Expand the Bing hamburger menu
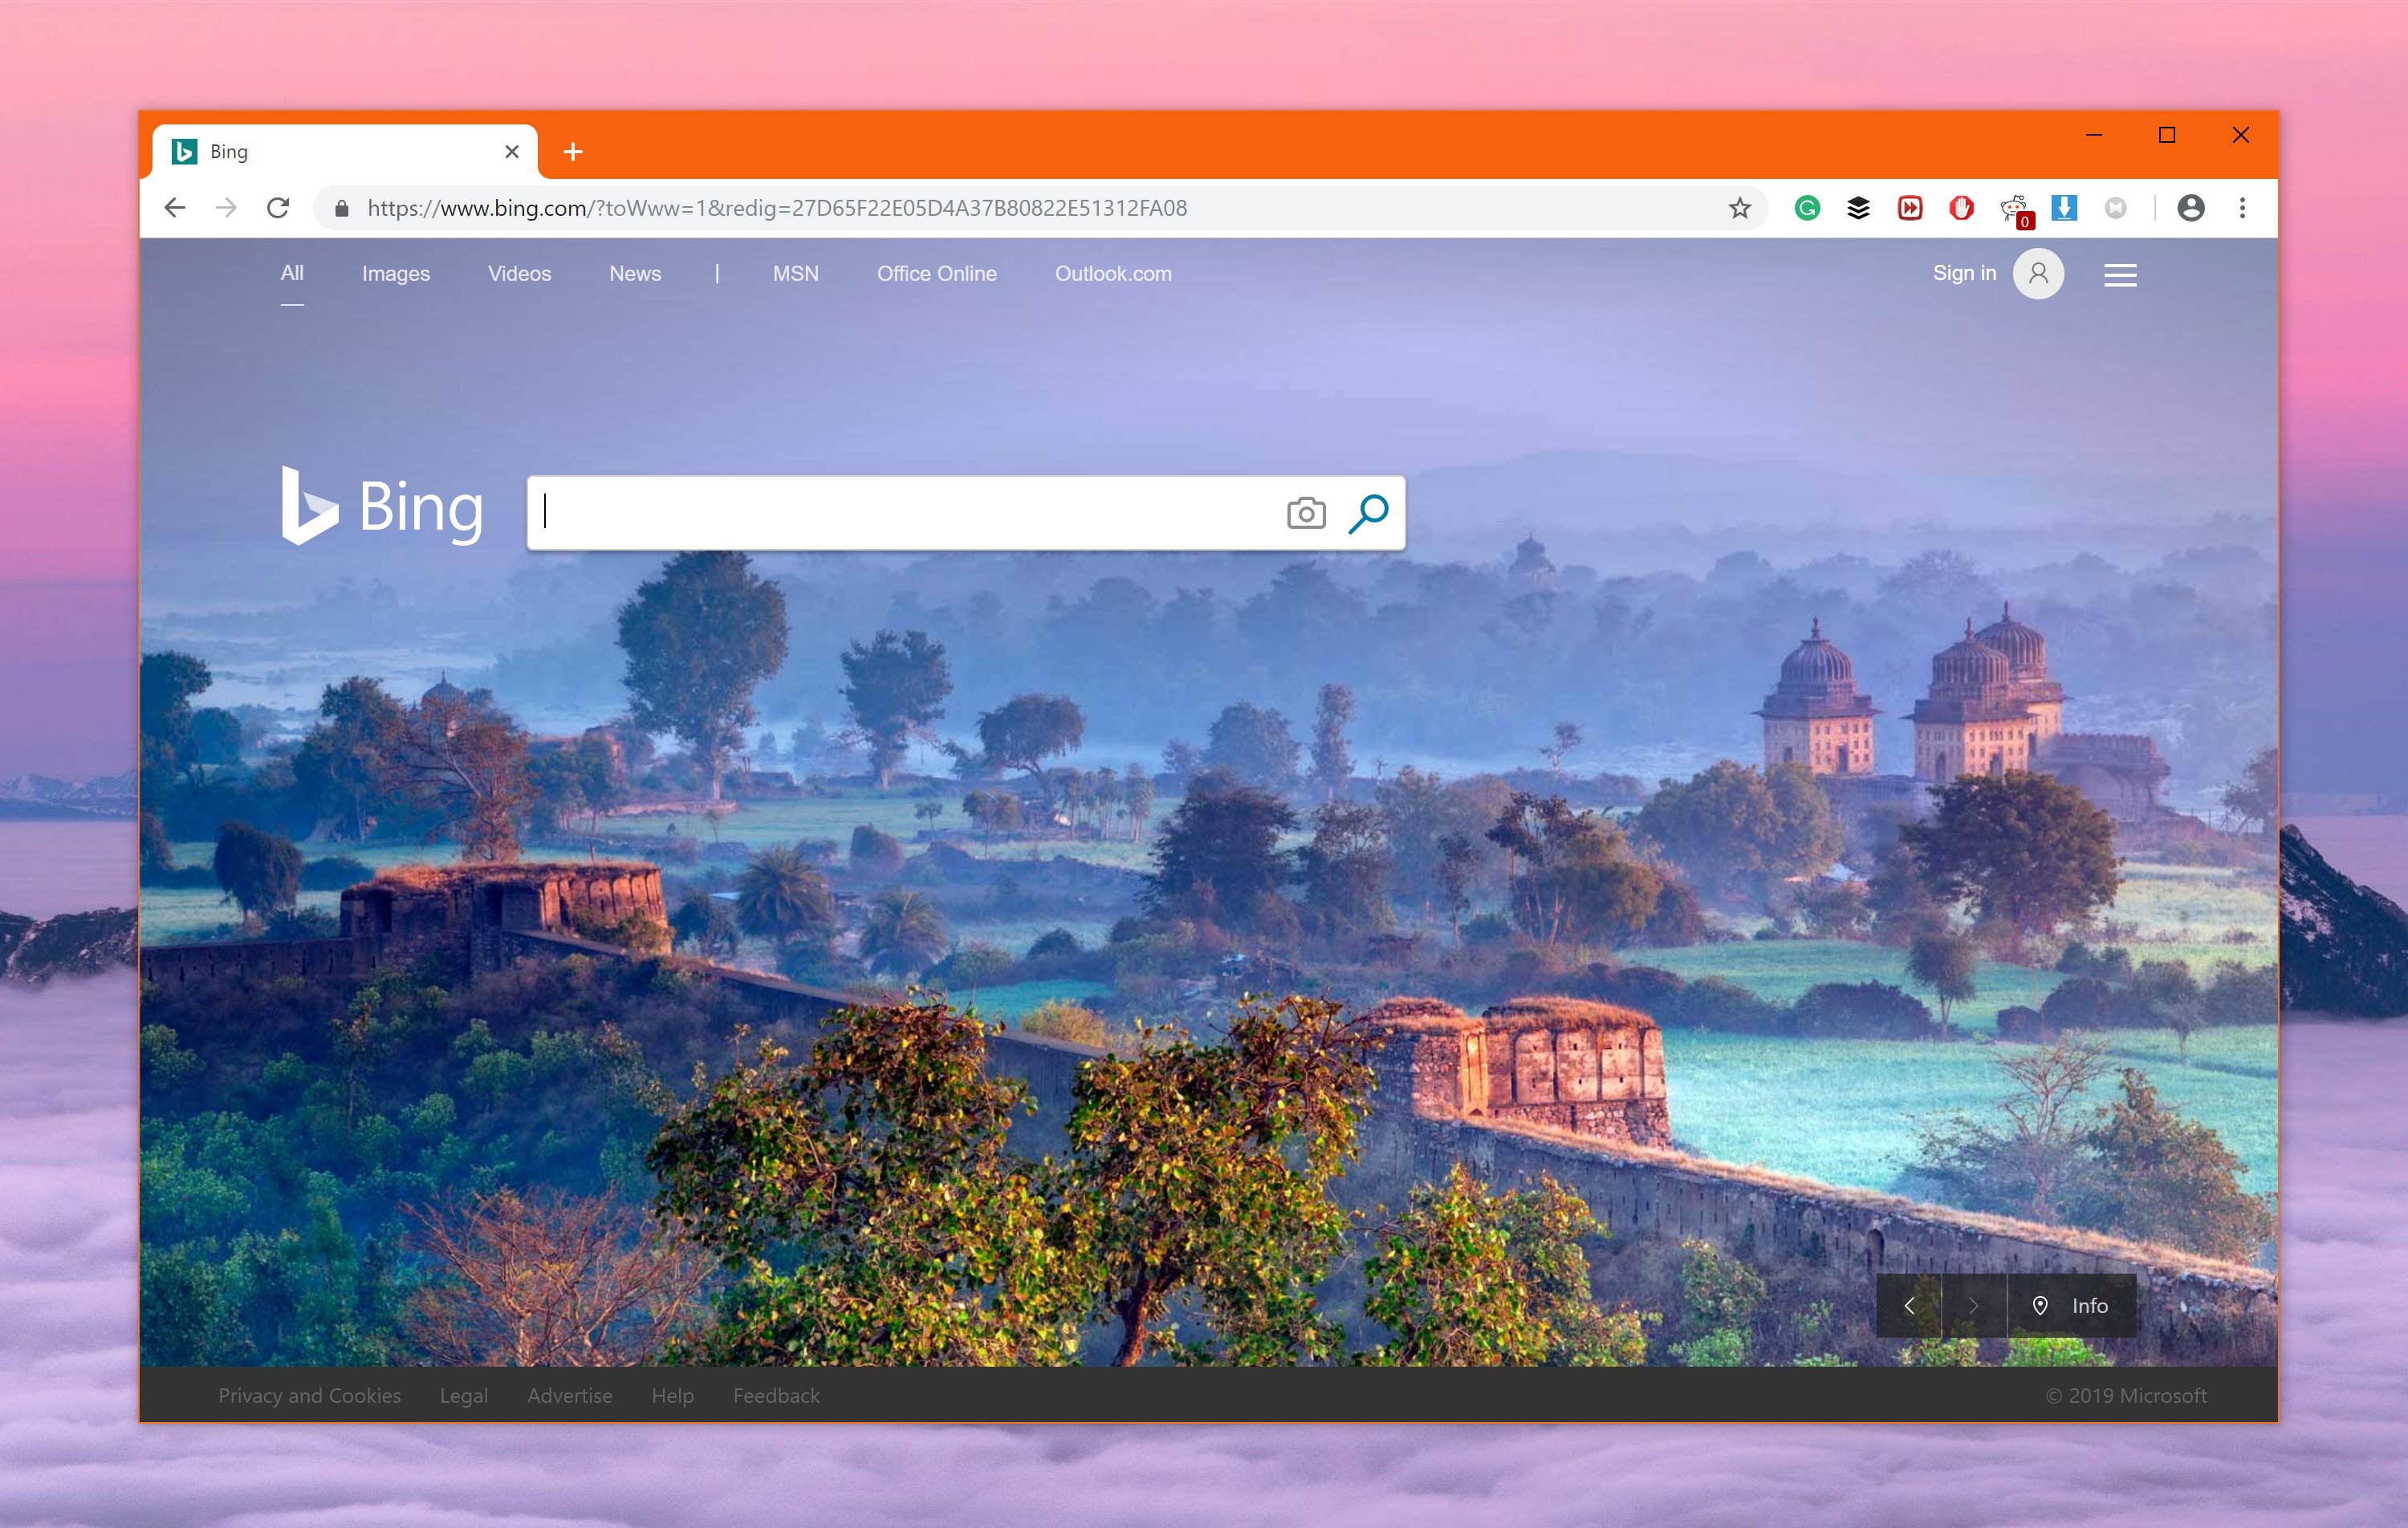 coord(2120,274)
